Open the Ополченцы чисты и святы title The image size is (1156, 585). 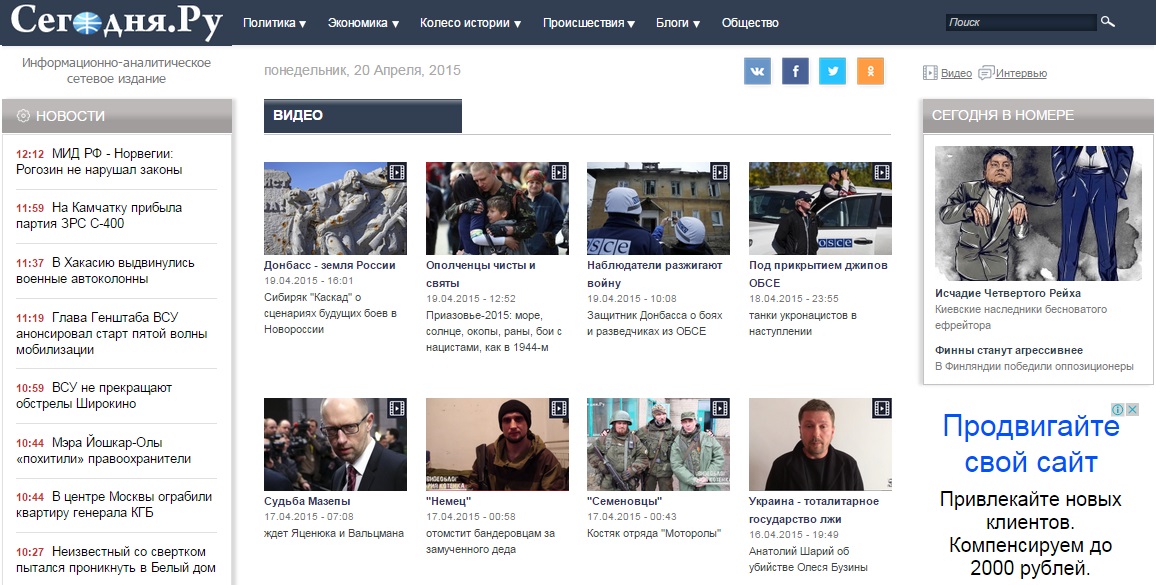coord(481,274)
